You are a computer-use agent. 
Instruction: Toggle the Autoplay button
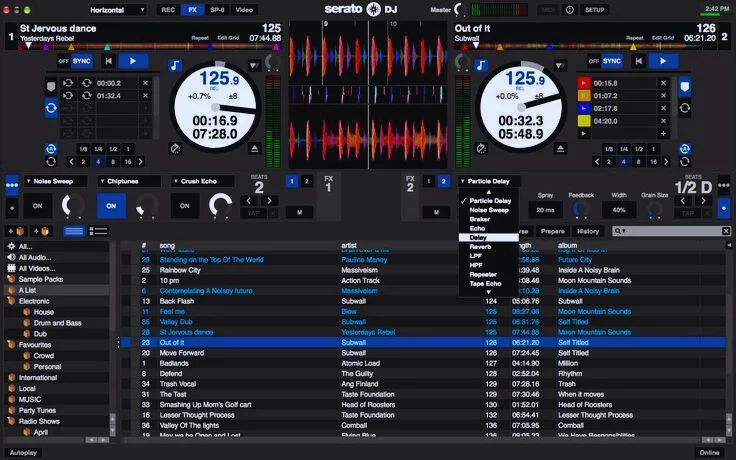[23, 452]
